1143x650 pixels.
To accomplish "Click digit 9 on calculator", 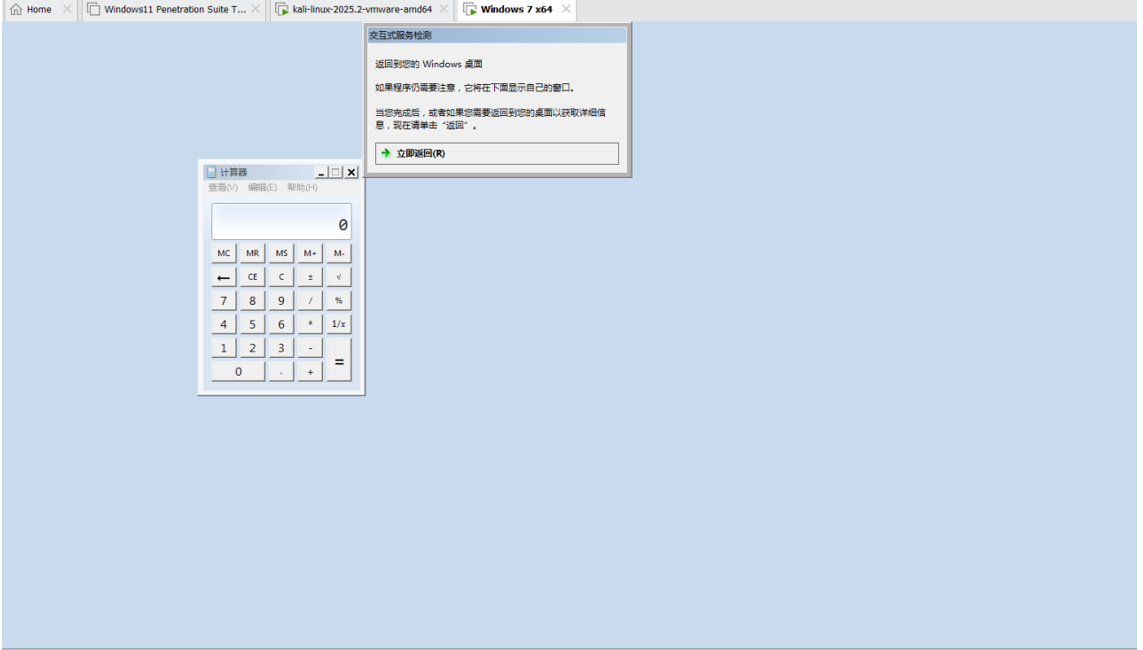I will click(281, 300).
